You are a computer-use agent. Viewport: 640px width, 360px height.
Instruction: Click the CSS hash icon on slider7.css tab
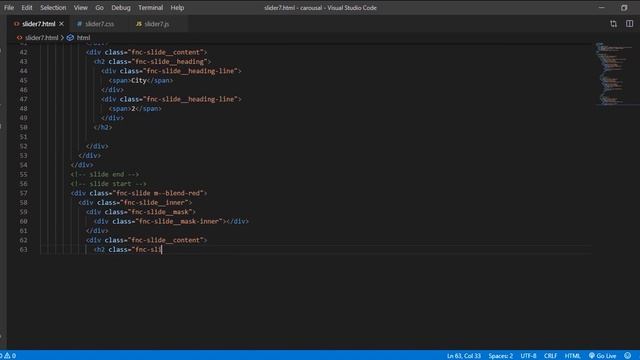[79, 24]
